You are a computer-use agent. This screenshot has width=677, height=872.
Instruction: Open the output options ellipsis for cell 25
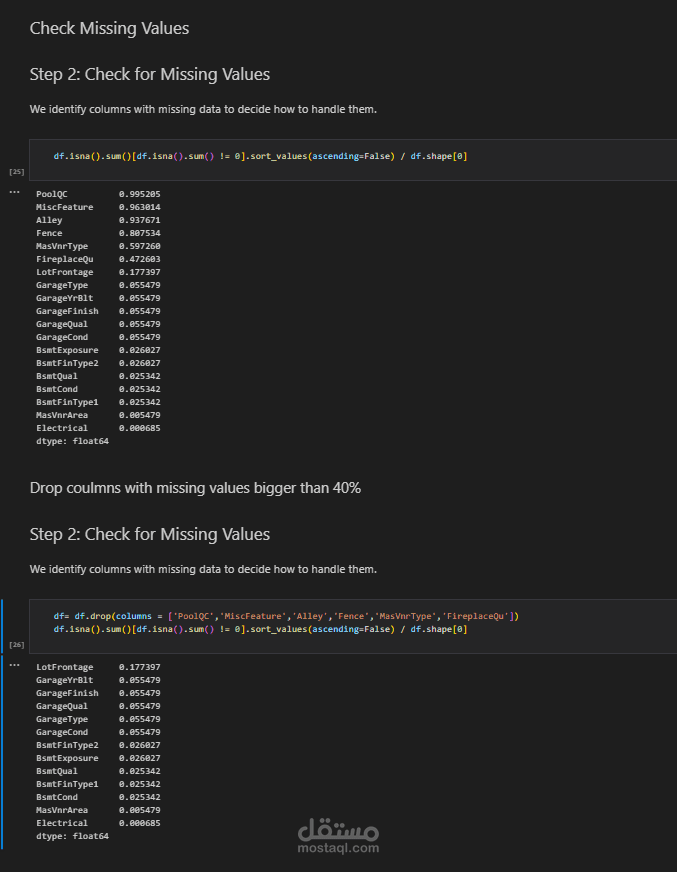tap(14, 192)
